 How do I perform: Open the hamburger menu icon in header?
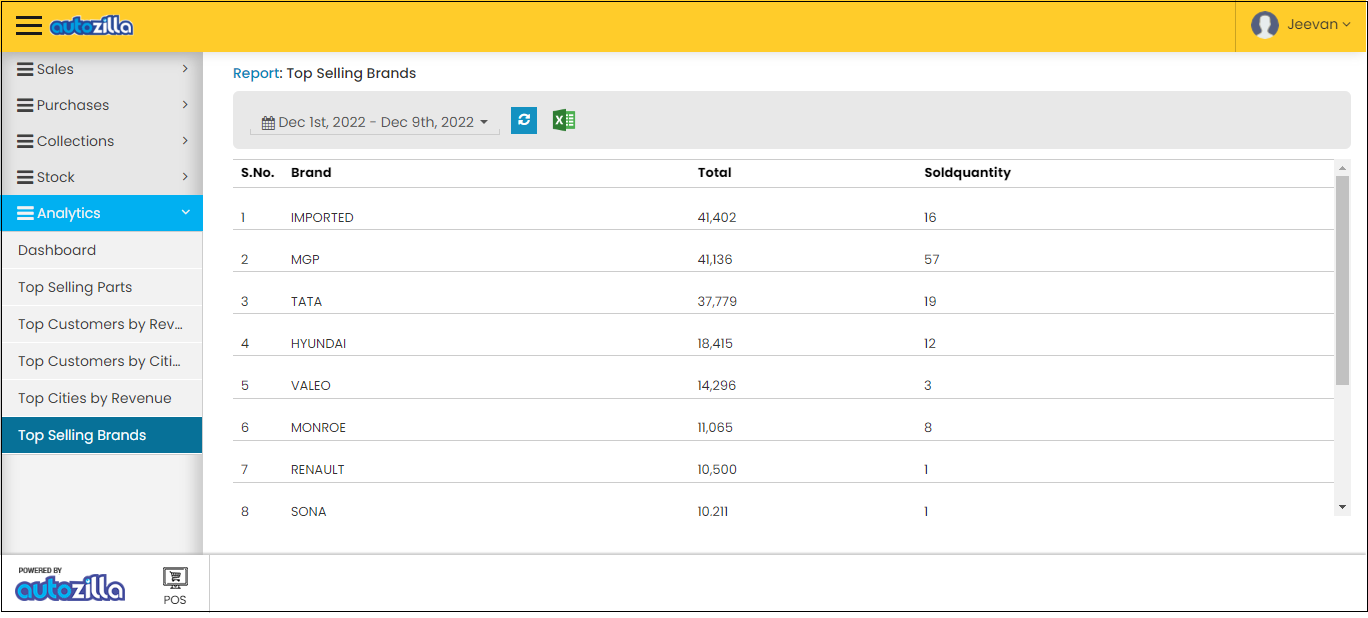click(x=29, y=26)
